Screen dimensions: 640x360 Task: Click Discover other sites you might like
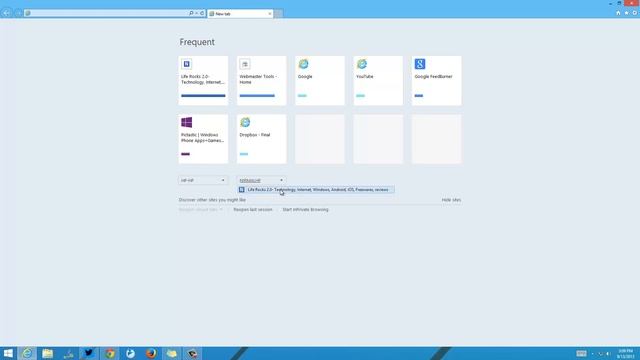(x=212, y=200)
